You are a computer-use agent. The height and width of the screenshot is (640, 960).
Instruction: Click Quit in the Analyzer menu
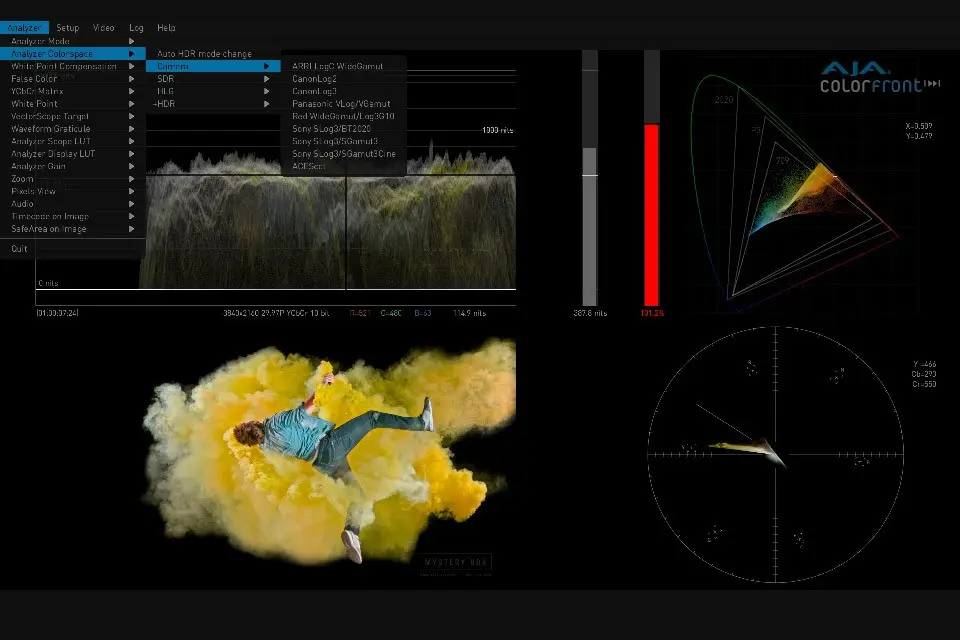click(20, 248)
